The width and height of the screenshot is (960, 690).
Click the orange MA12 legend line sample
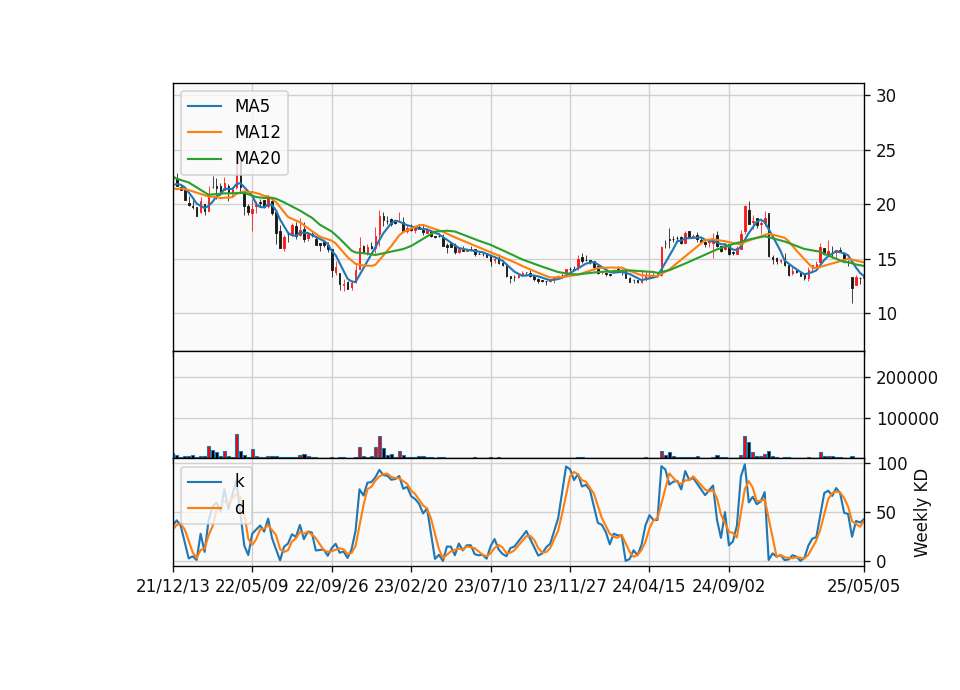tap(204, 132)
